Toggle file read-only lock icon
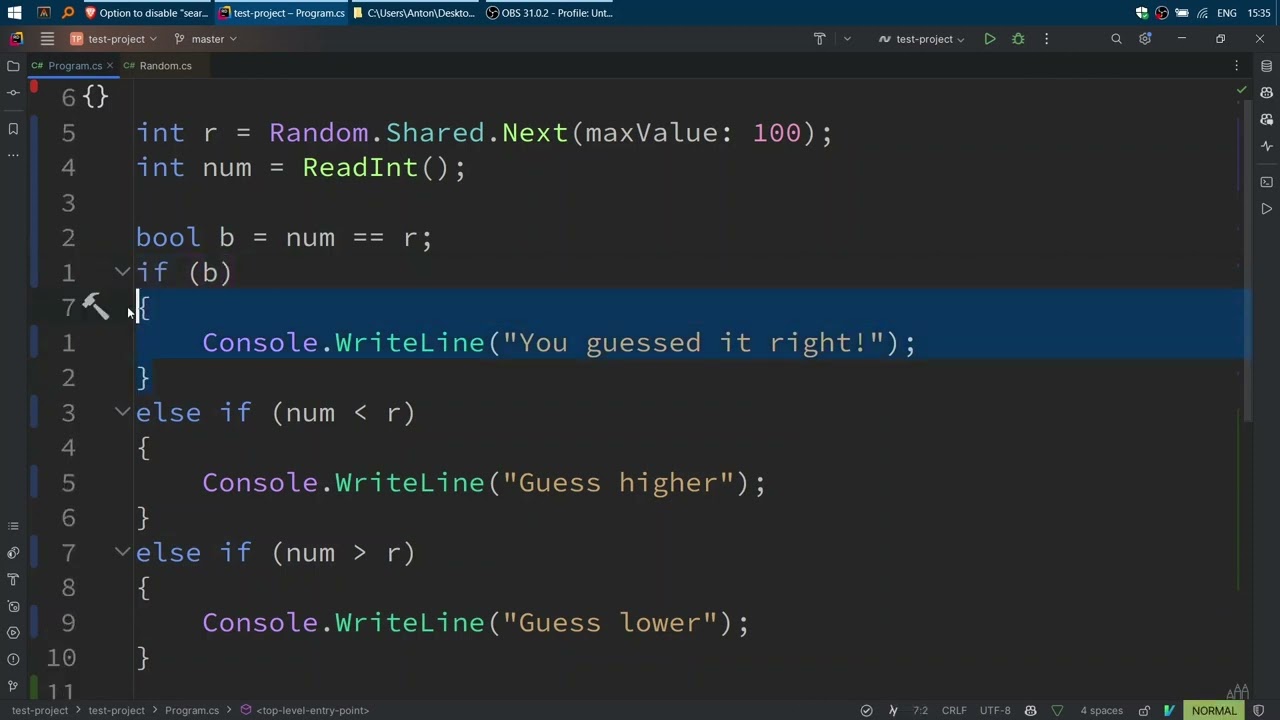Image resolution: width=1280 pixels, height=720 pixels. pyautogui.click(x=1145, y=710)
